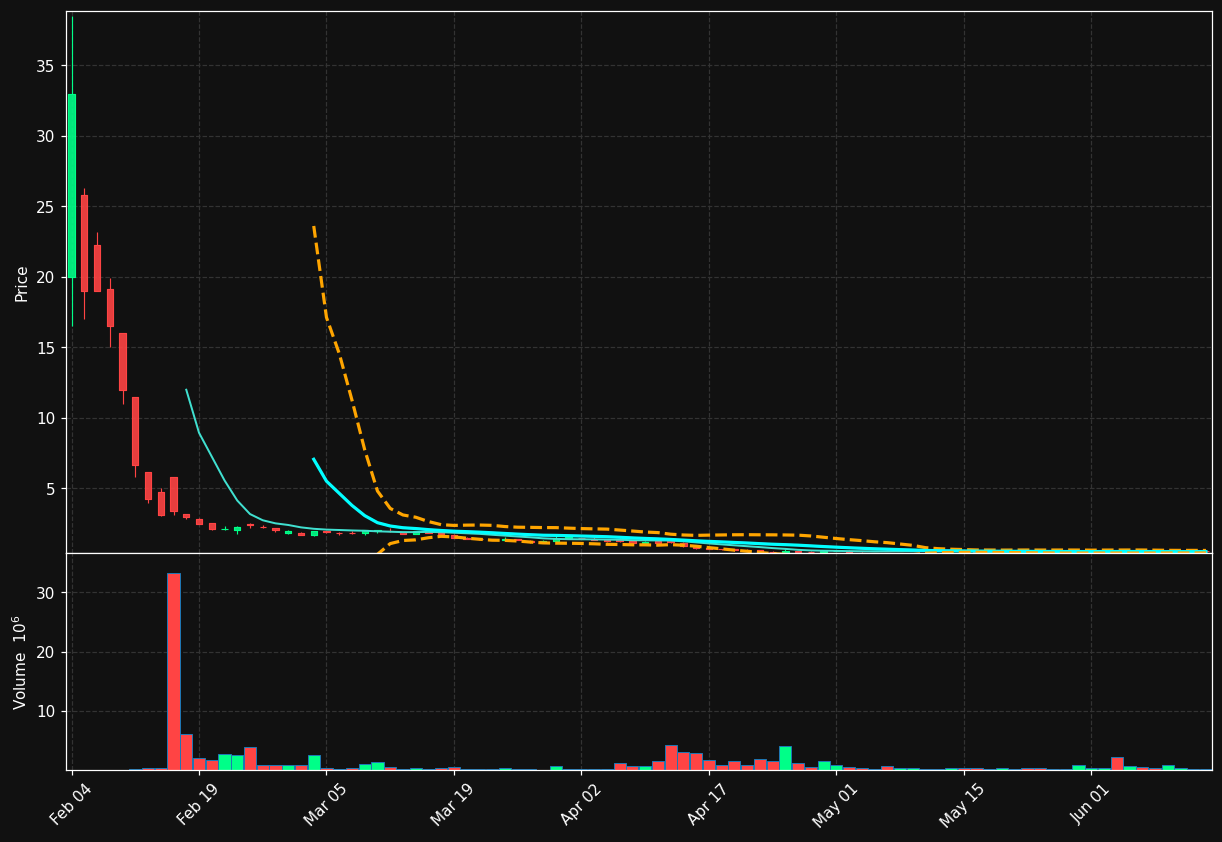1222x842 pixels.
Task: Click the 'May 15' date label
Action: (x=962, y=804)
